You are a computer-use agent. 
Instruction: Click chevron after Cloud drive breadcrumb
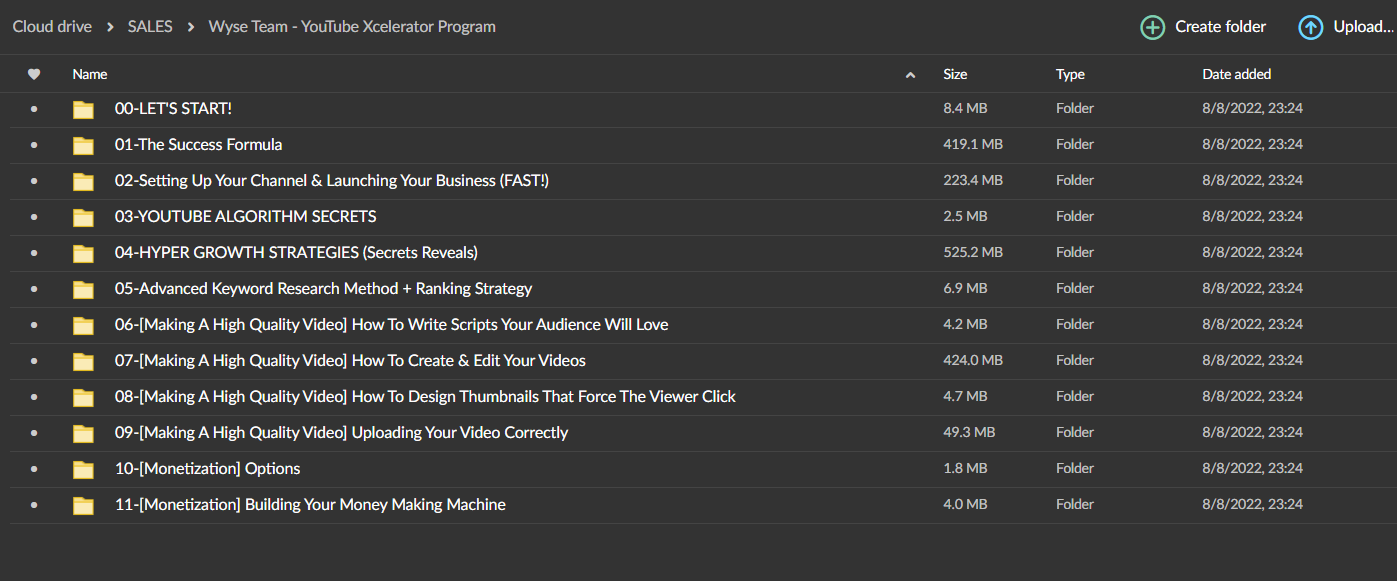(x=110, y=27)
